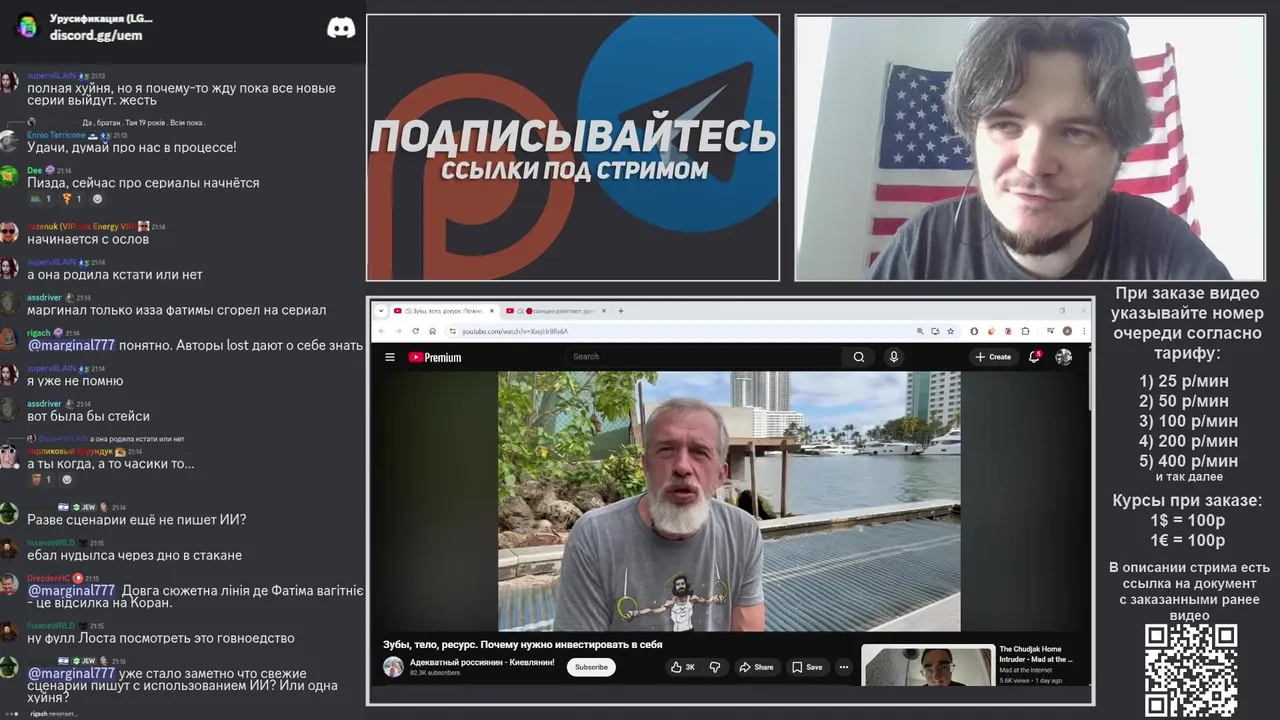Click the YouTube Premium logo
This screenshot has width=1280, height=720.
tap(435, 357)
